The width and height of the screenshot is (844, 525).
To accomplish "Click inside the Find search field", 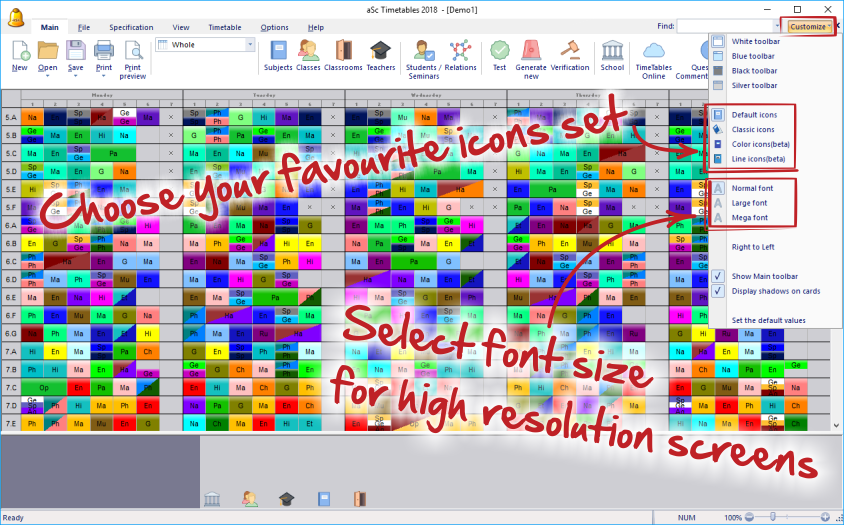I will click(724, 27).
